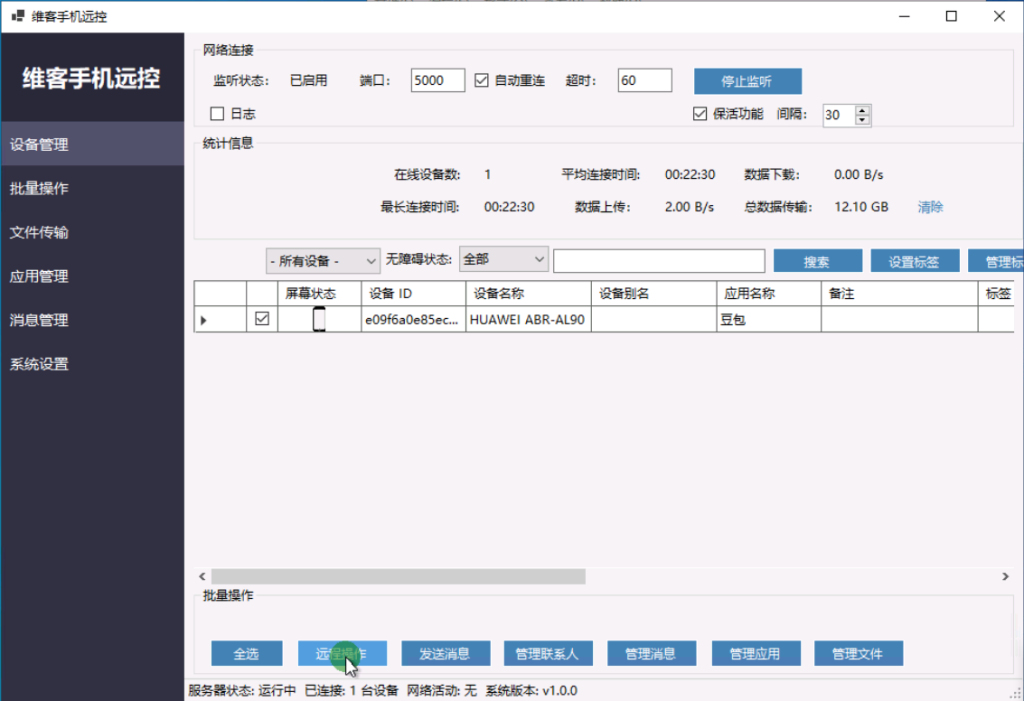1024x701 pixels.
Task: Click the 清除 link
Action: [930, 207]
